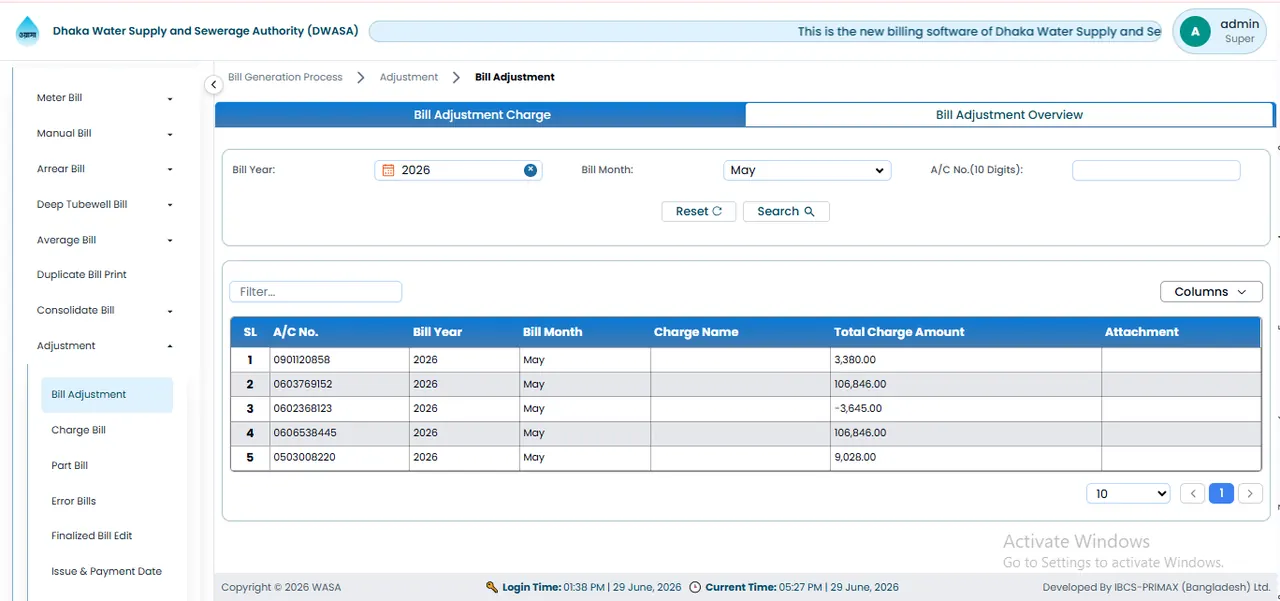This screenshot has height=601, width=1280.
Task: Go to previous page arrow
Action: pos(1192,493)
